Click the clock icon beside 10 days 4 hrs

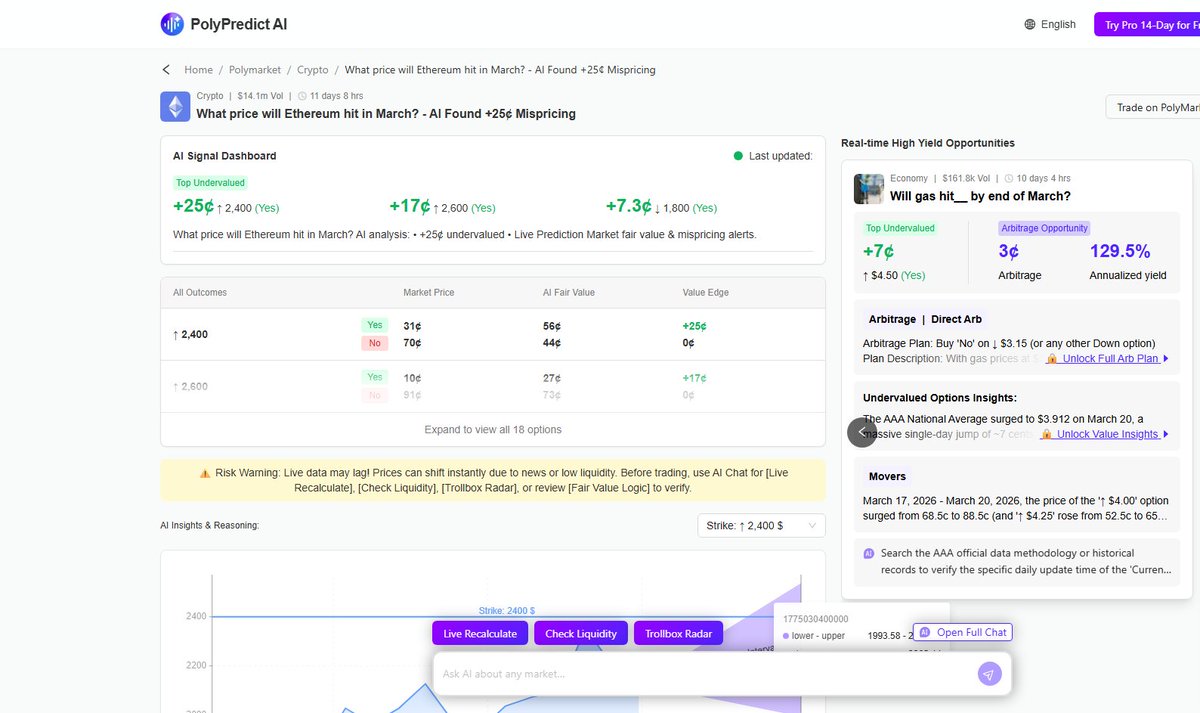(1009, 178)
